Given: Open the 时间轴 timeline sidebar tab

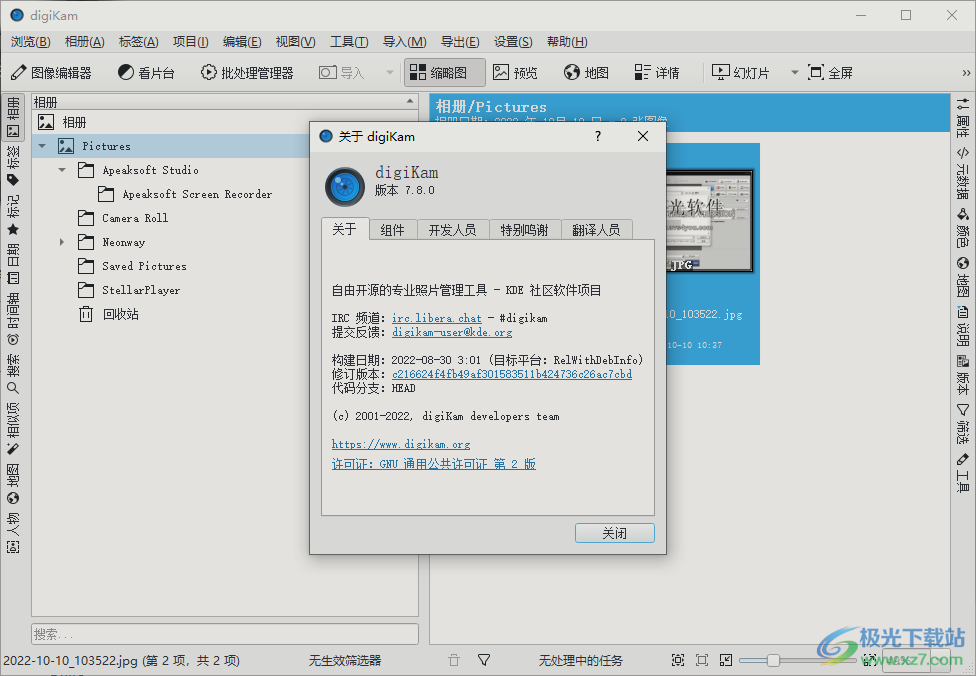Looking at the screenshot, I should [x=13, y=318].
